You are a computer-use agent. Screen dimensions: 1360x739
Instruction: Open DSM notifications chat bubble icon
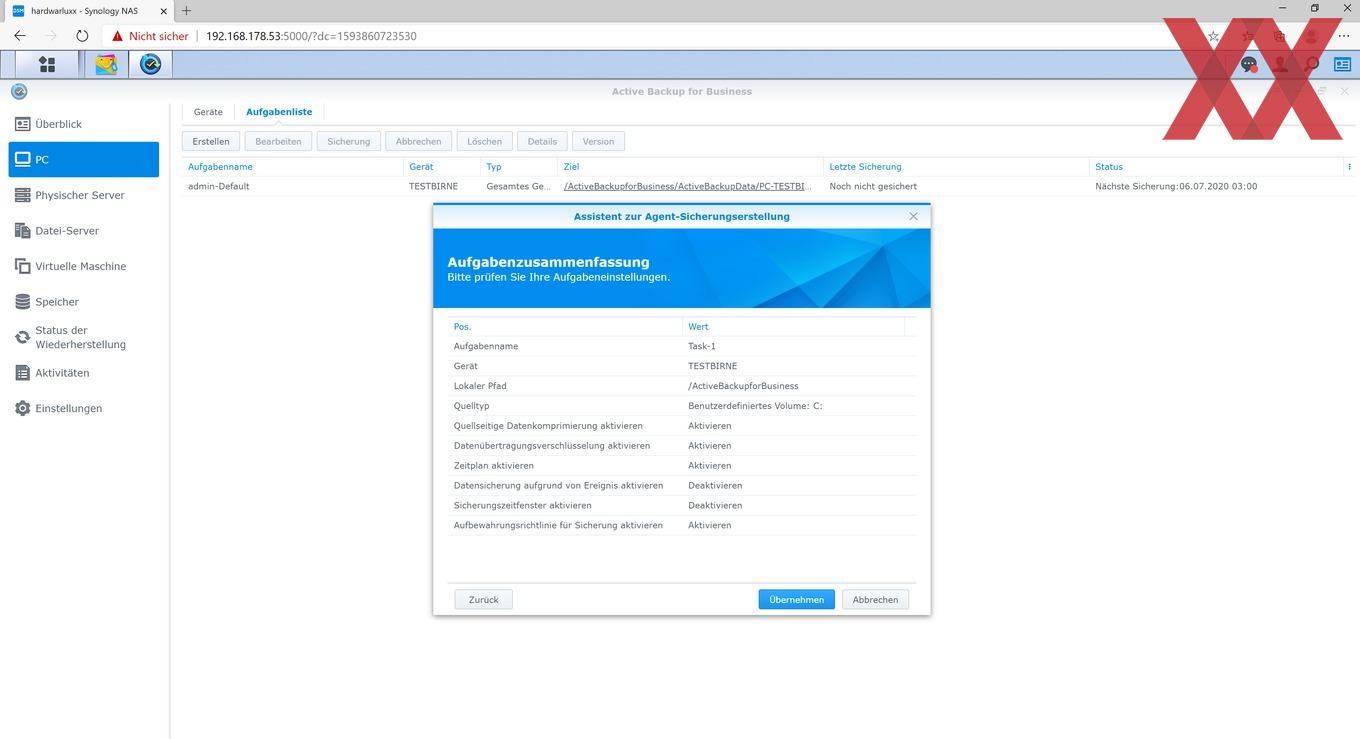[1249, 65]
